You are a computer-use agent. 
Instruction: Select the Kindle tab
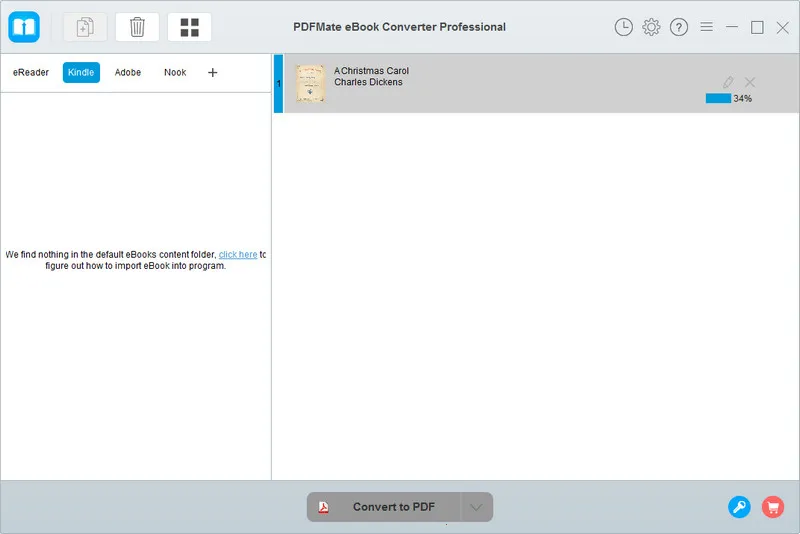81,72
